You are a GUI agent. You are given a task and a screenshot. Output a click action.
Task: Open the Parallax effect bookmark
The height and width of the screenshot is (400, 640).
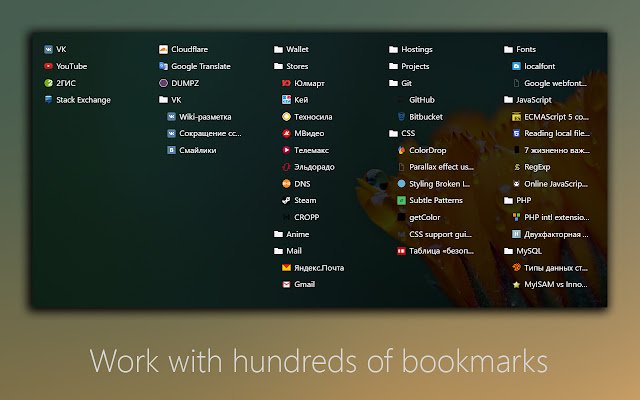click(x=436, y=167)
